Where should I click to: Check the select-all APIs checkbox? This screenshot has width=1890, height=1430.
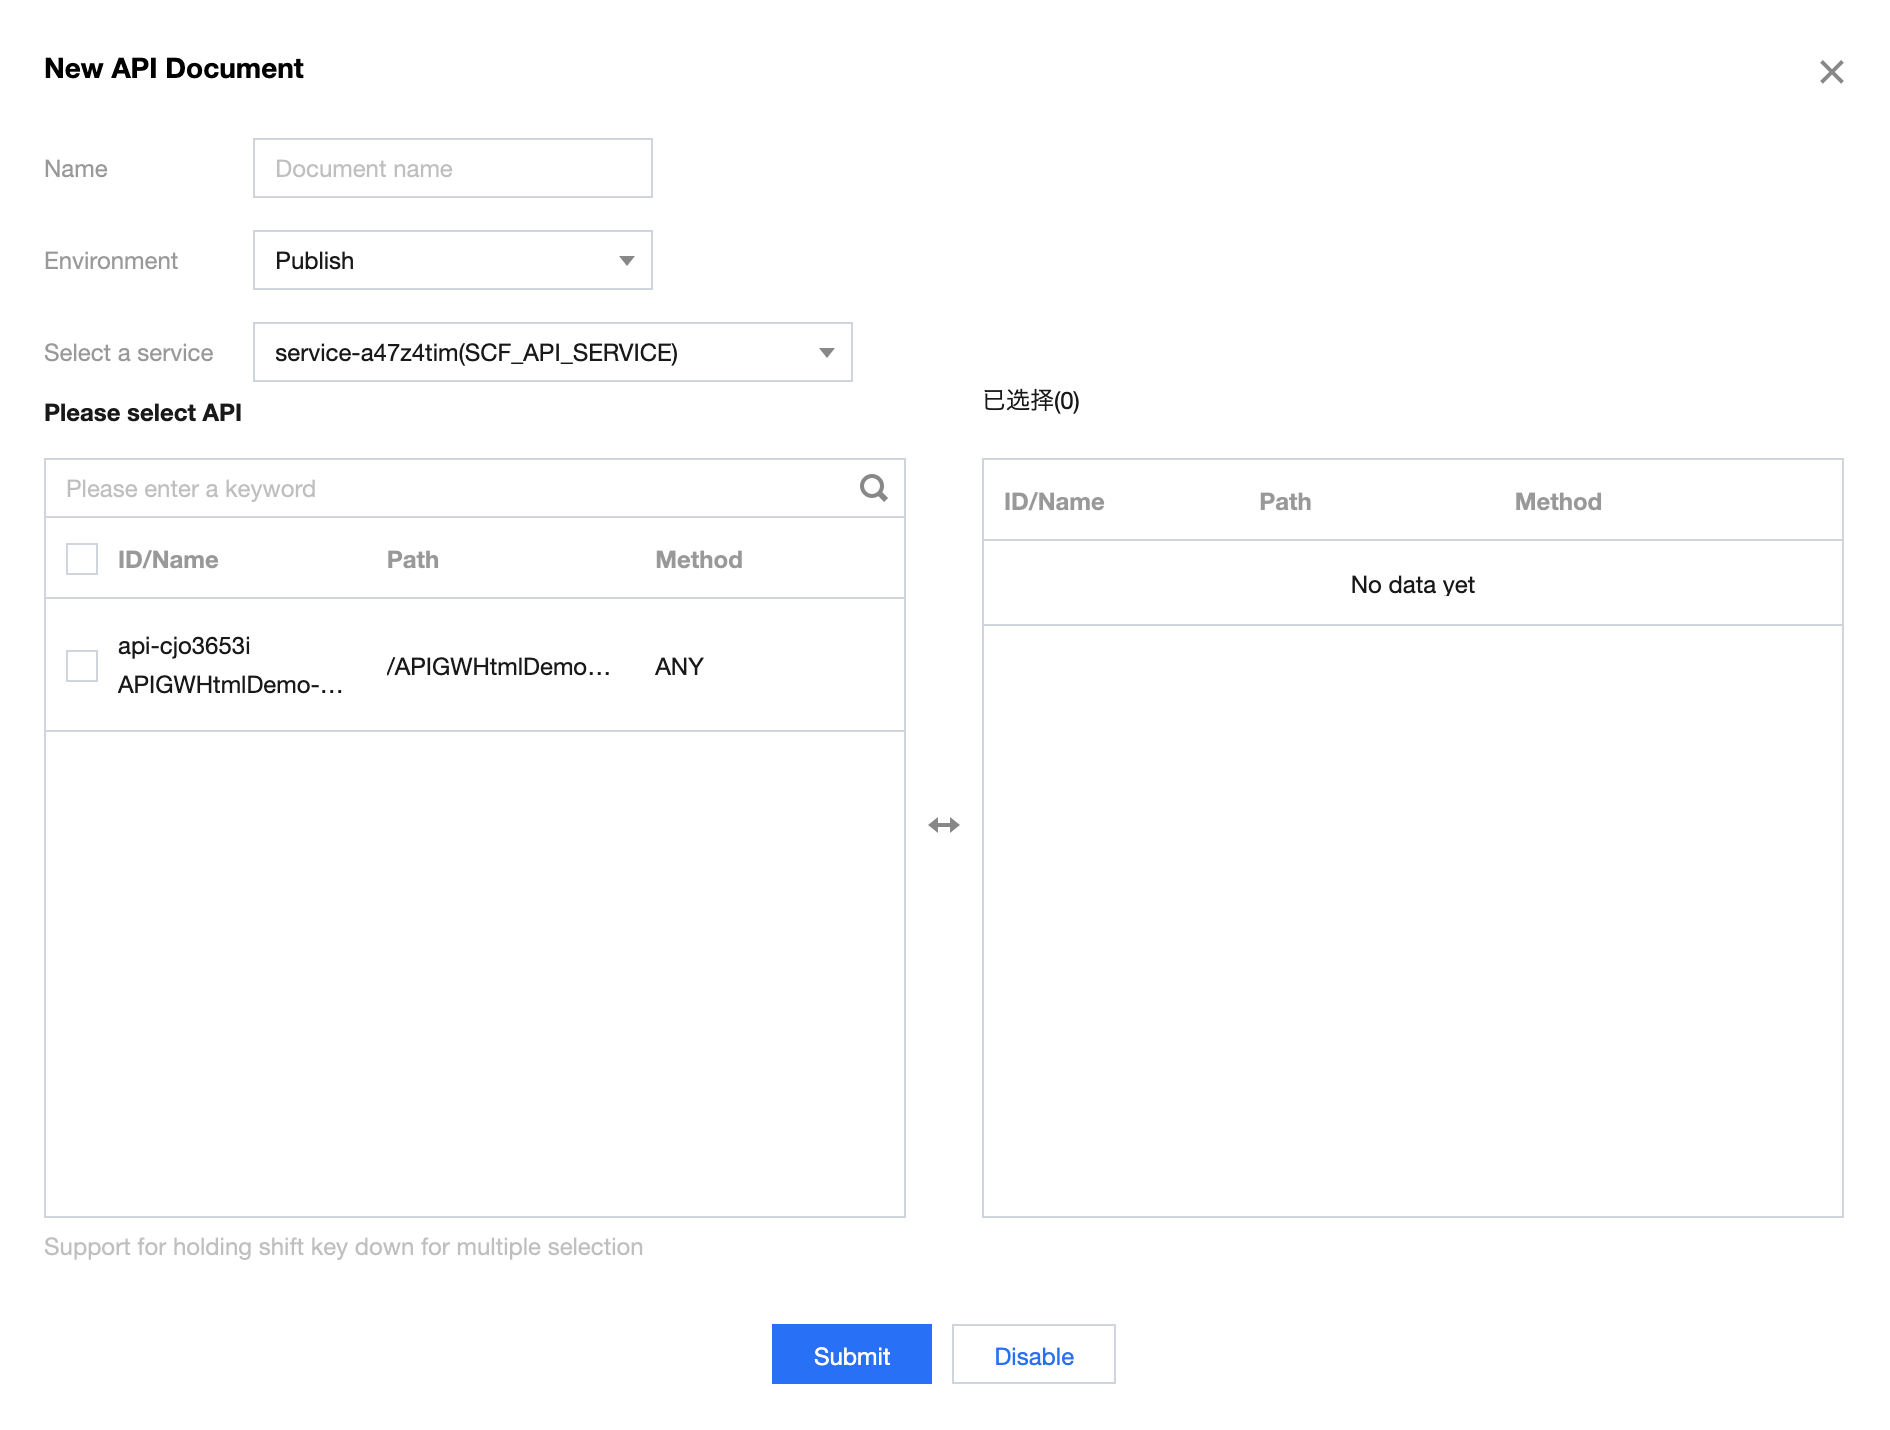(82, 559)
